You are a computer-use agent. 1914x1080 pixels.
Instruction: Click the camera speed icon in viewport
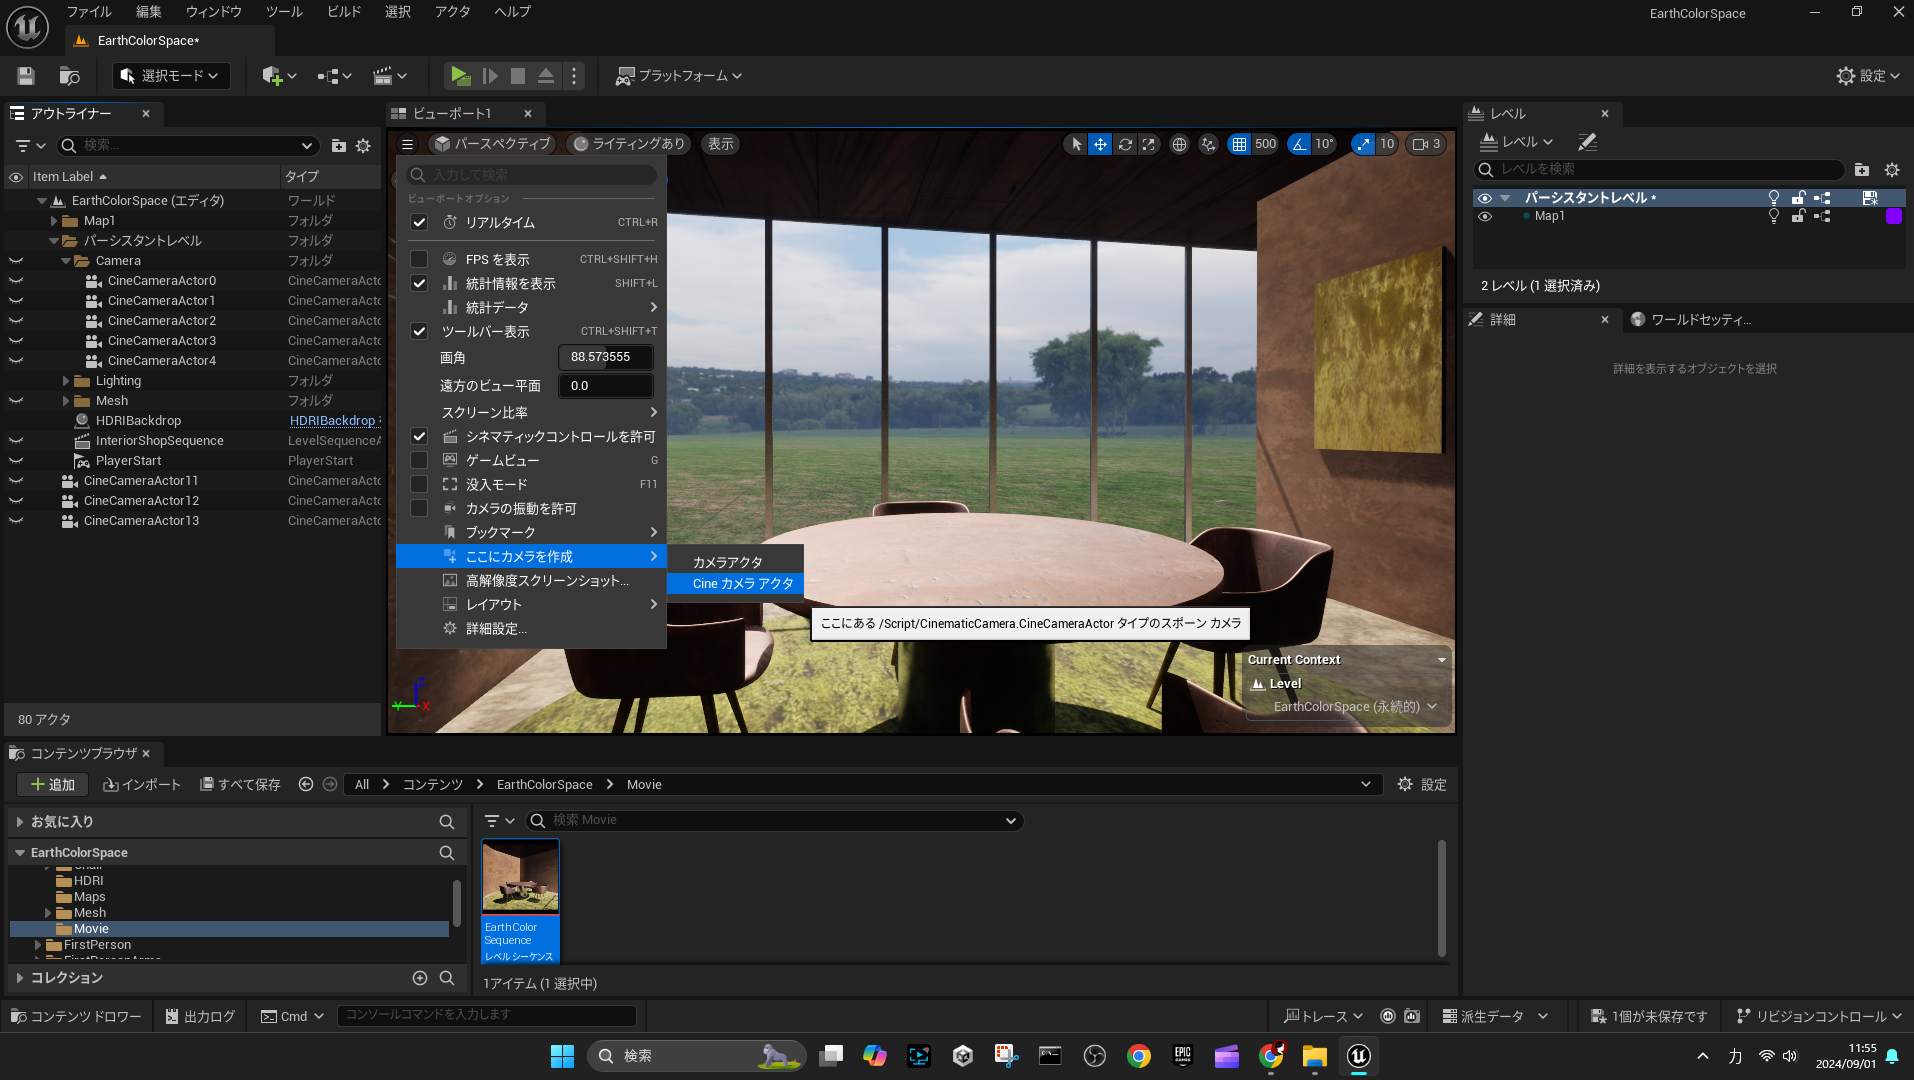(x=1420, y=144)
